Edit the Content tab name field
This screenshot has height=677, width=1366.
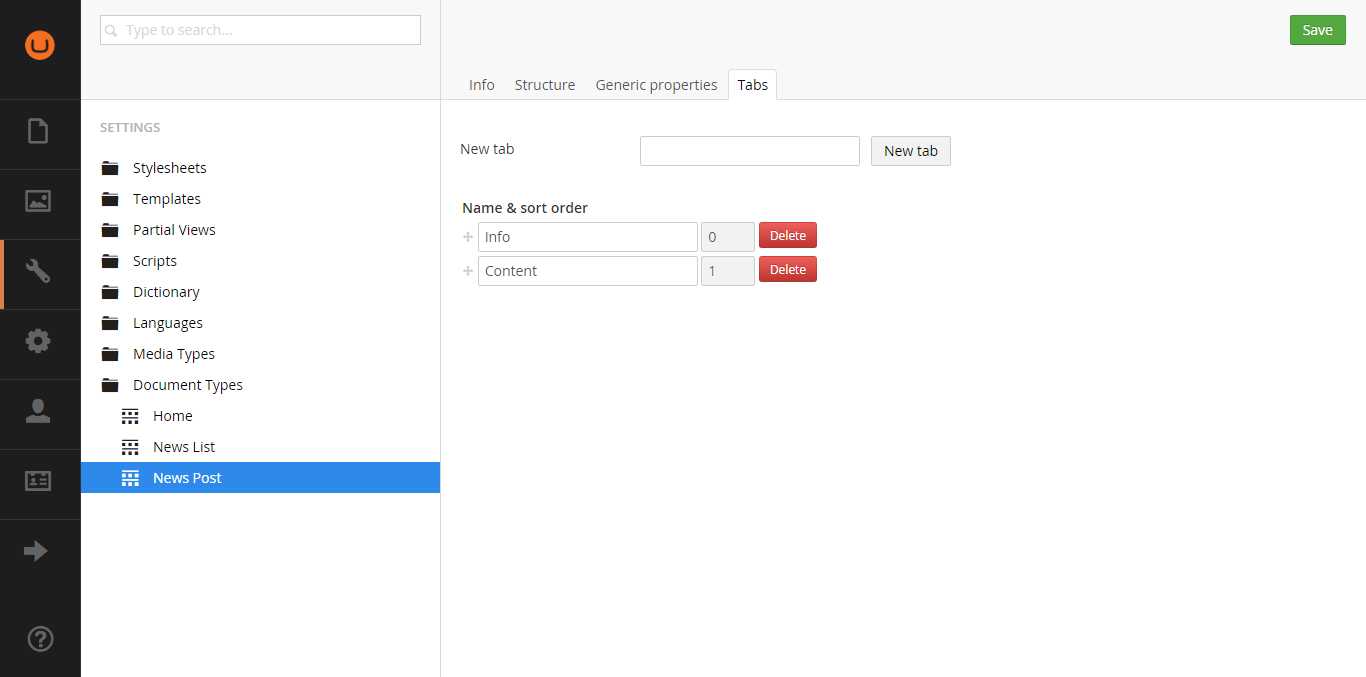pyautogui.click(x=588, y=271)
